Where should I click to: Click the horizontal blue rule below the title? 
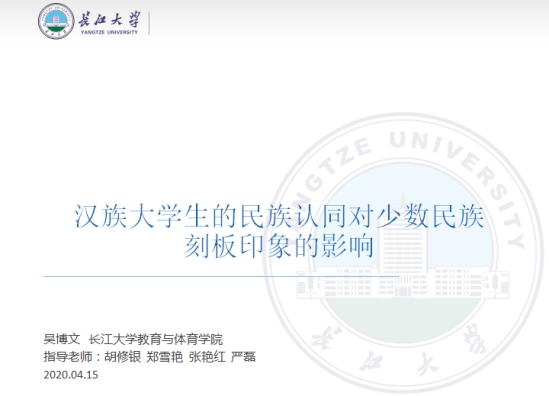click(221, 276)
